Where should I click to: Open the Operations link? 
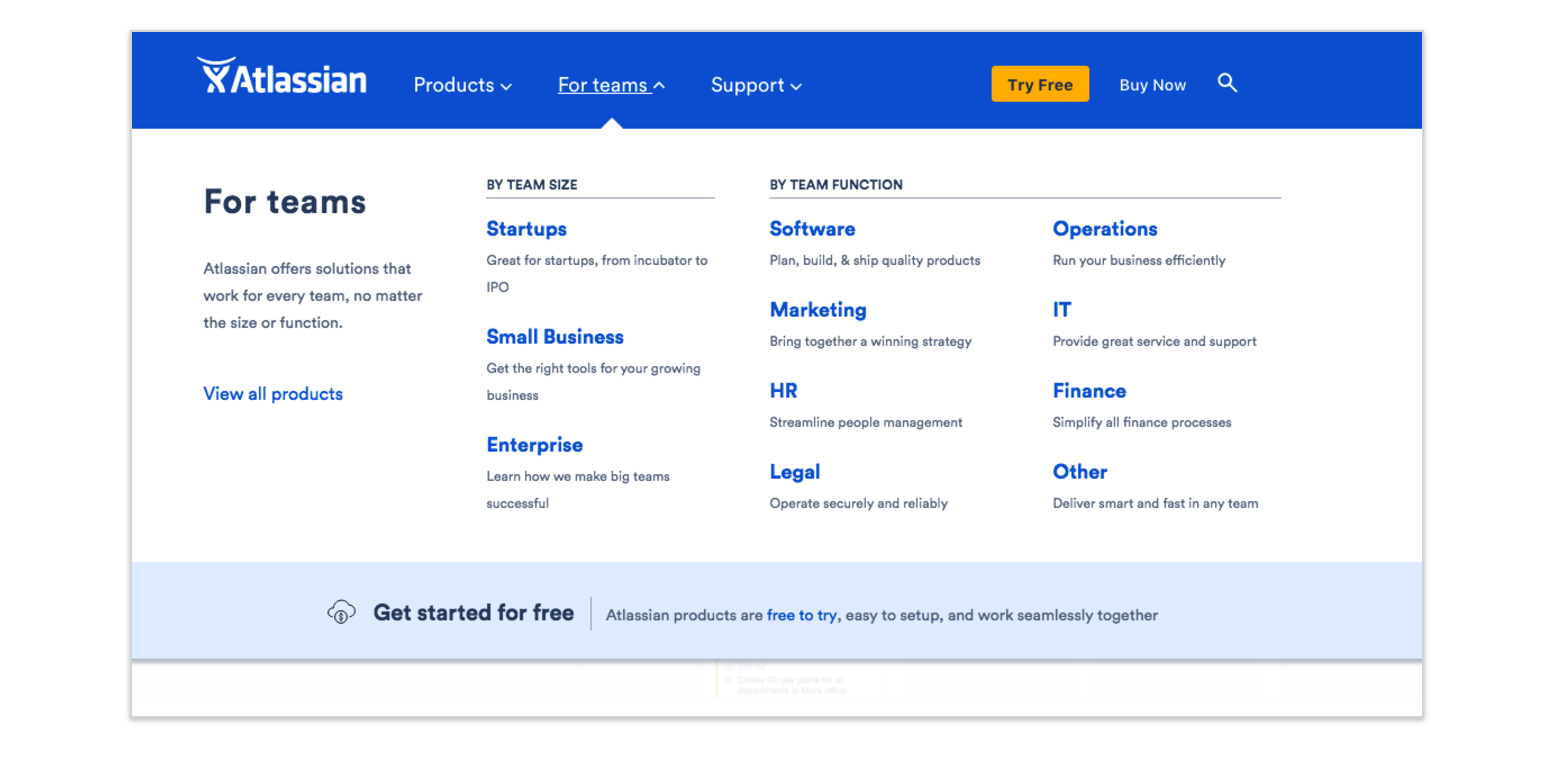click(1105, 229)
